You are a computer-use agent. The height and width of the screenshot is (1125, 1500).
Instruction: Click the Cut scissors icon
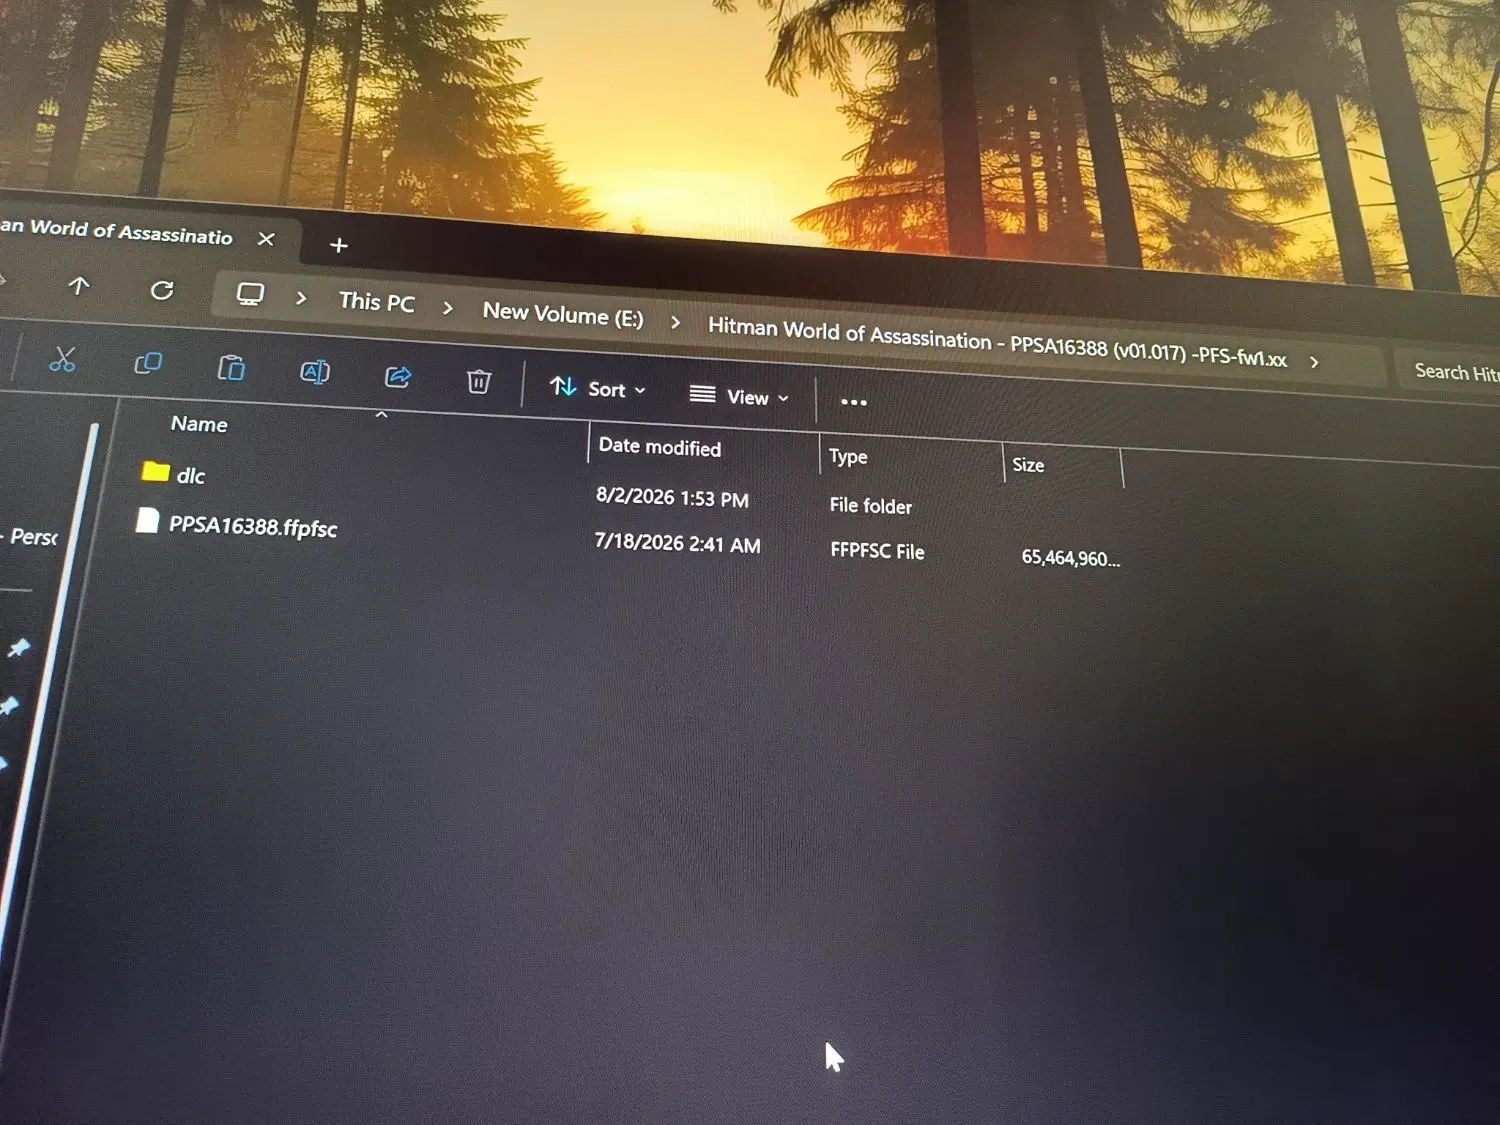62,360
